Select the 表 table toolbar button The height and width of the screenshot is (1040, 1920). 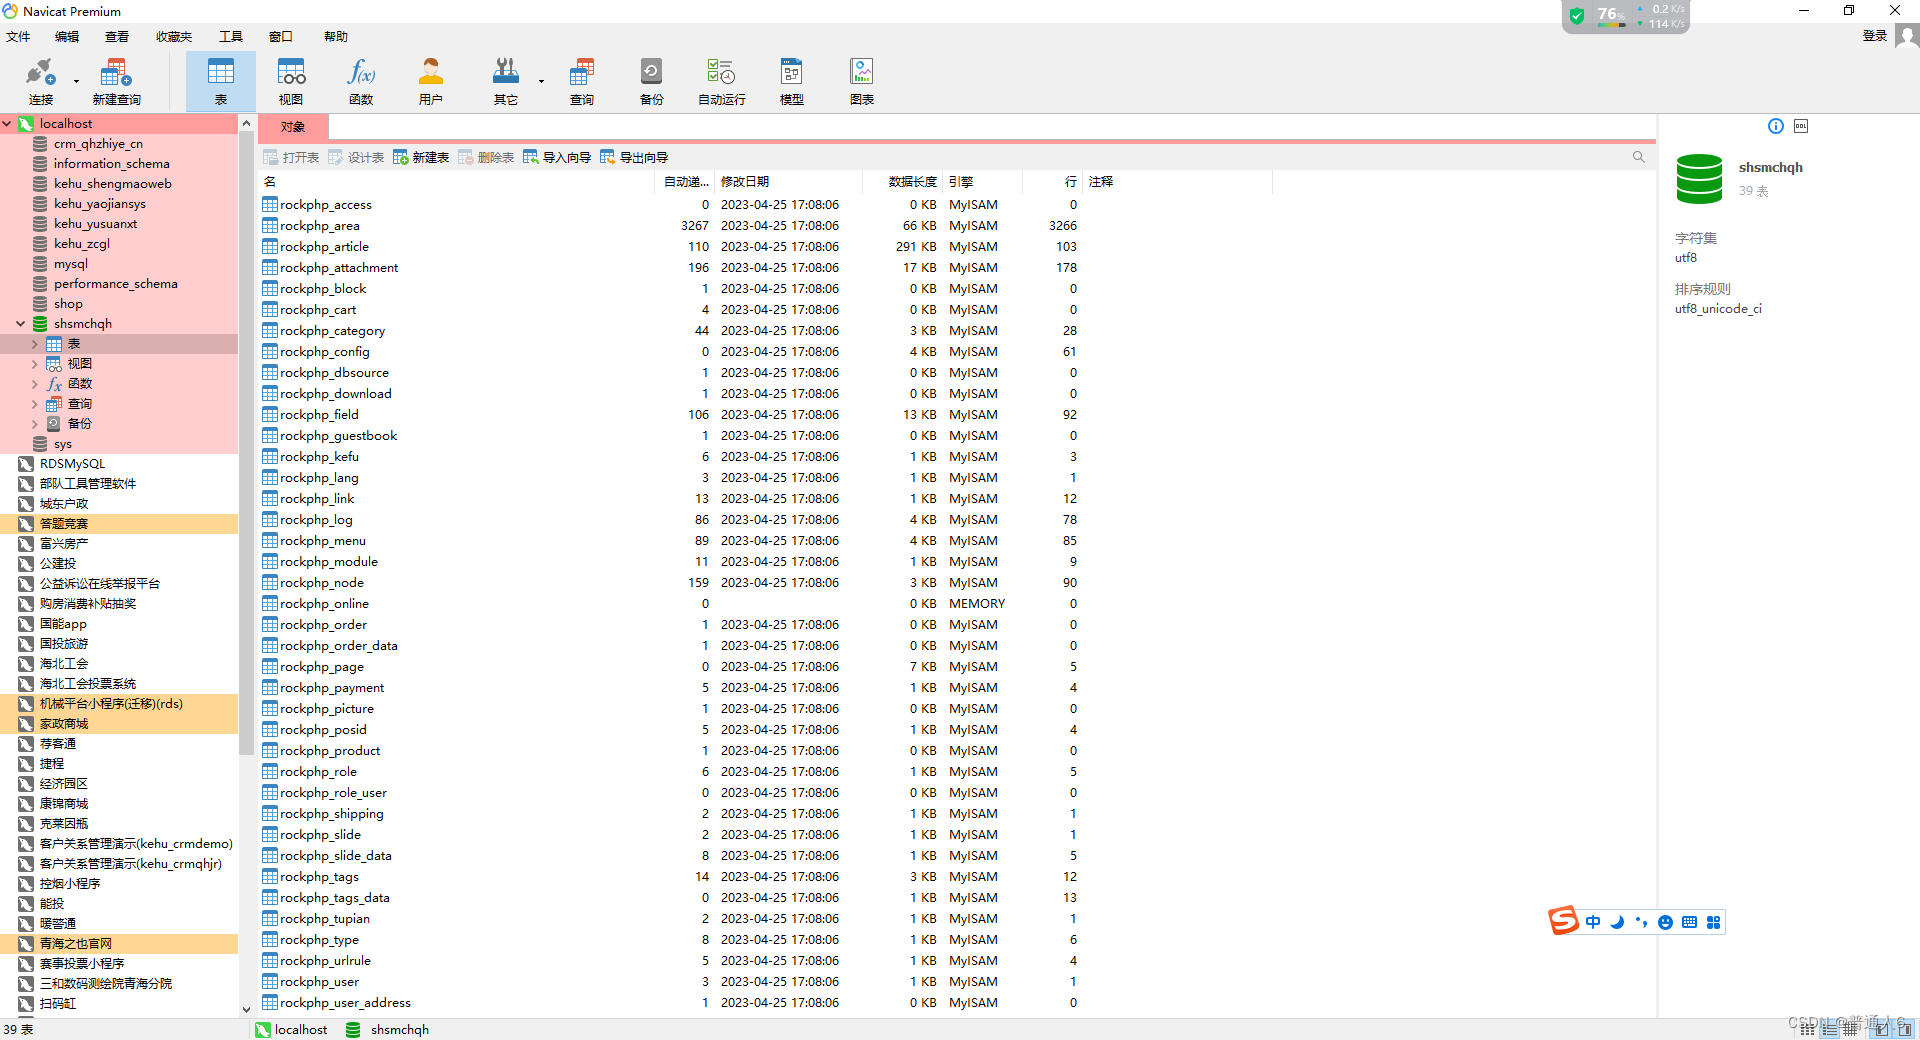coord(221,81)
